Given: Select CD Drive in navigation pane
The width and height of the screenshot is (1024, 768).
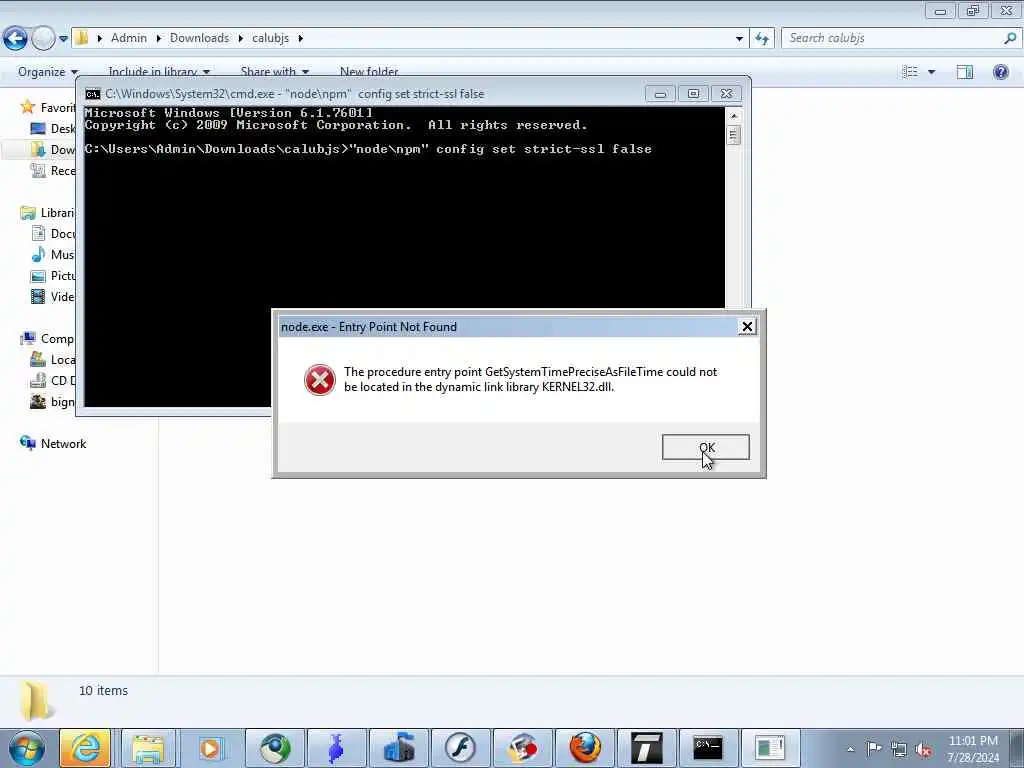Looking at the screenshot, I should tap(53, 381).
